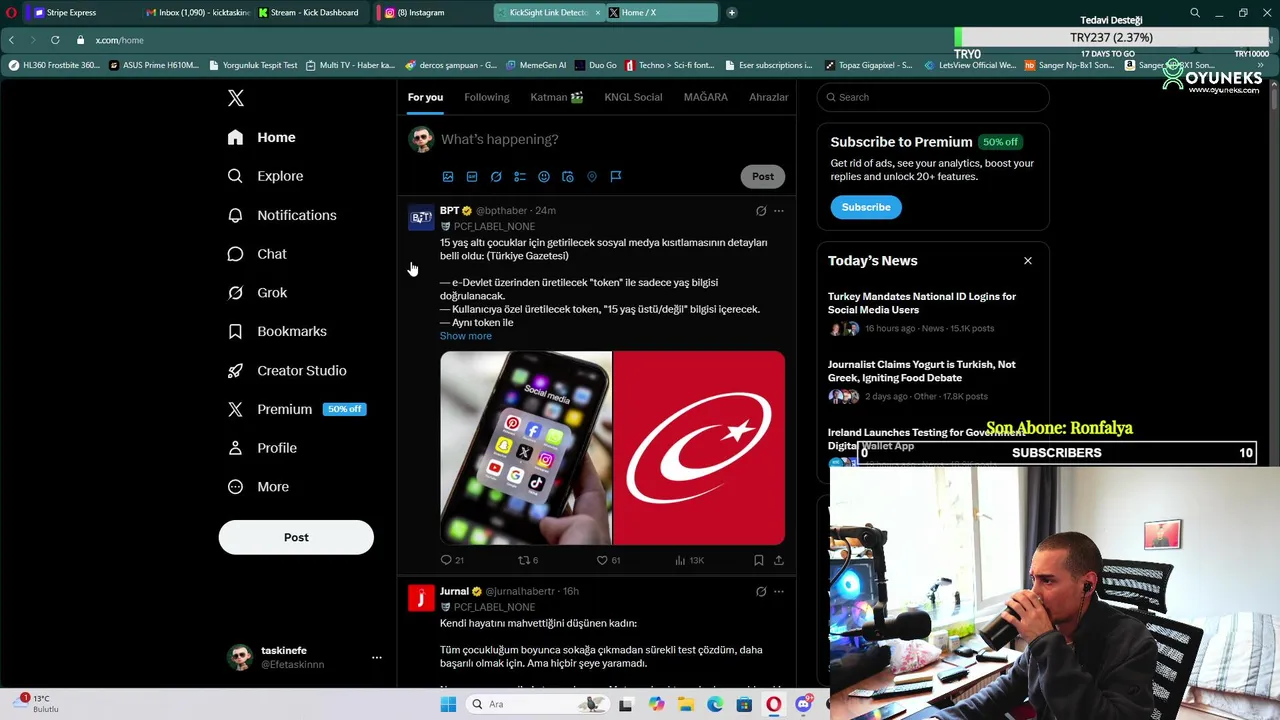Share the BPT post
The height and width of the screenshot is (720, 1280).
click(x=779, y=560)
